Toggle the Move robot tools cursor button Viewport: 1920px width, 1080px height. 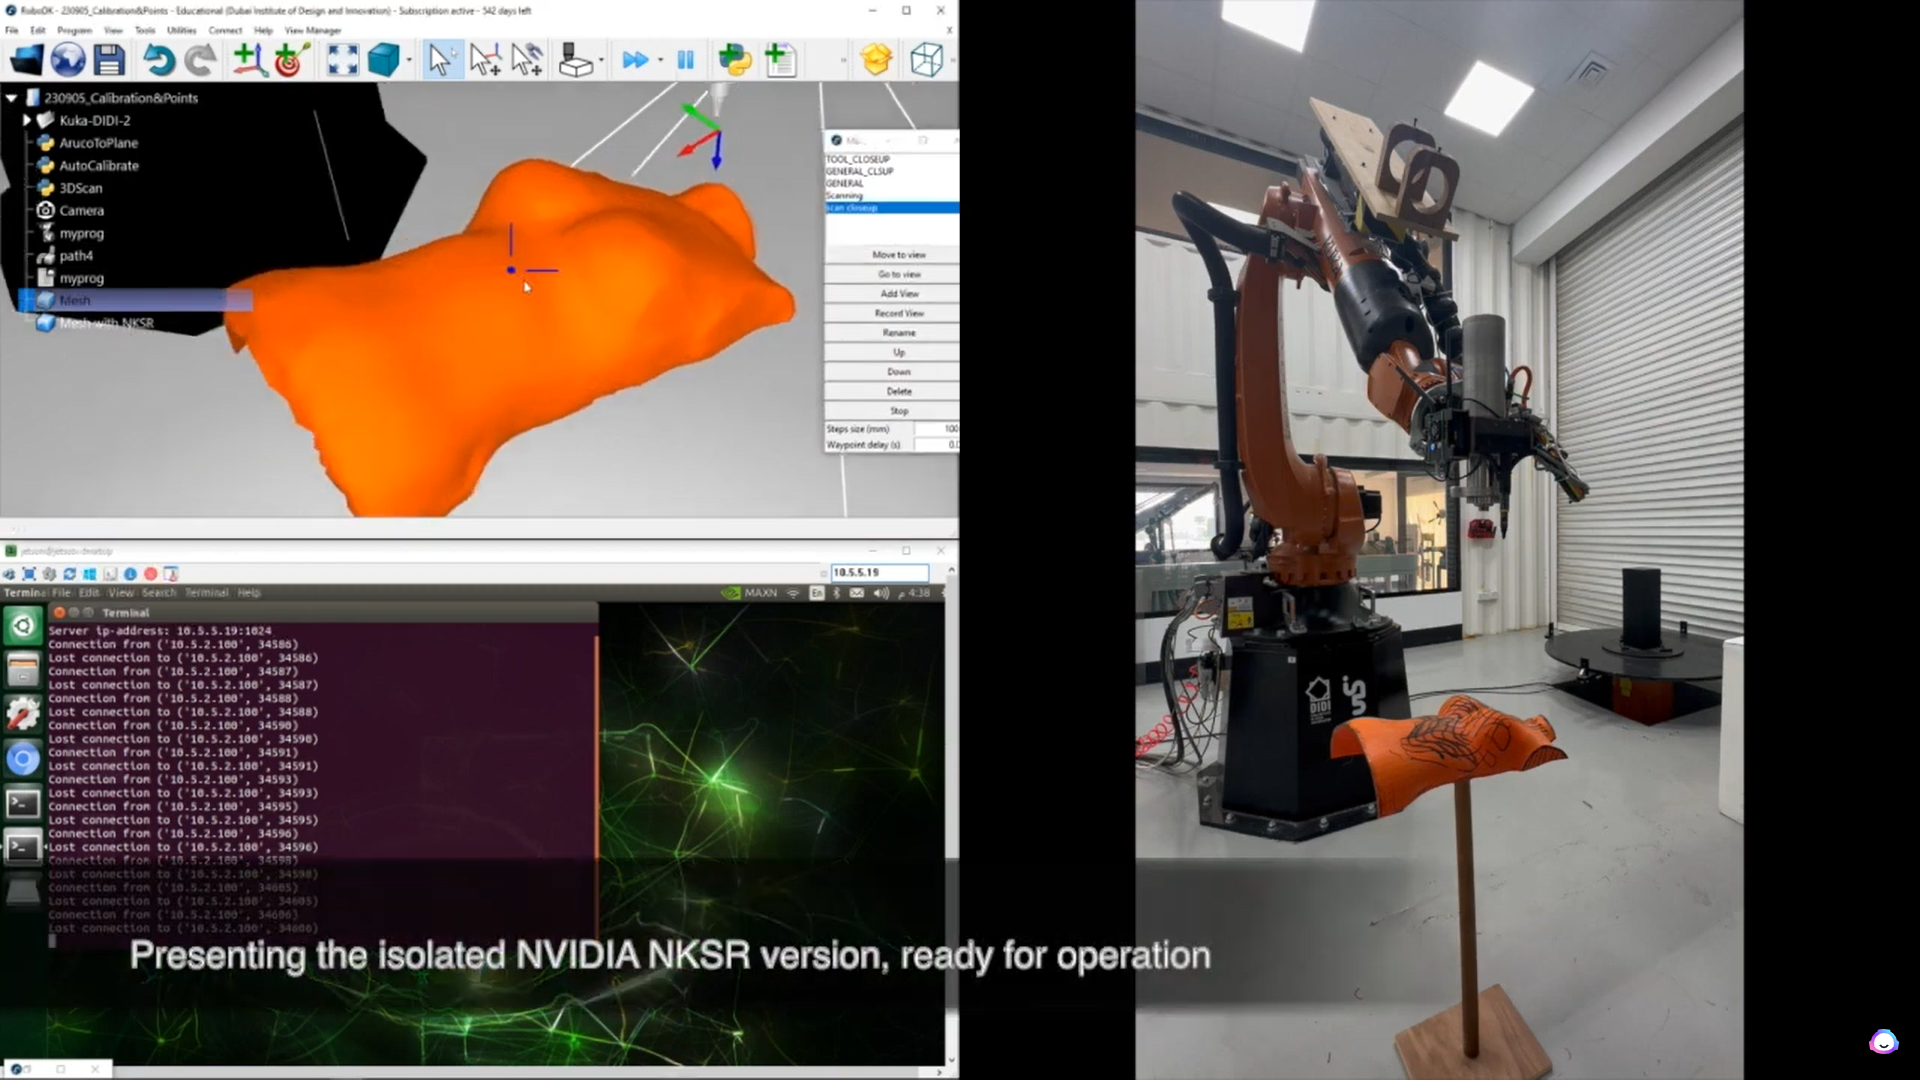pyautogui.click(x=527, y=60)
